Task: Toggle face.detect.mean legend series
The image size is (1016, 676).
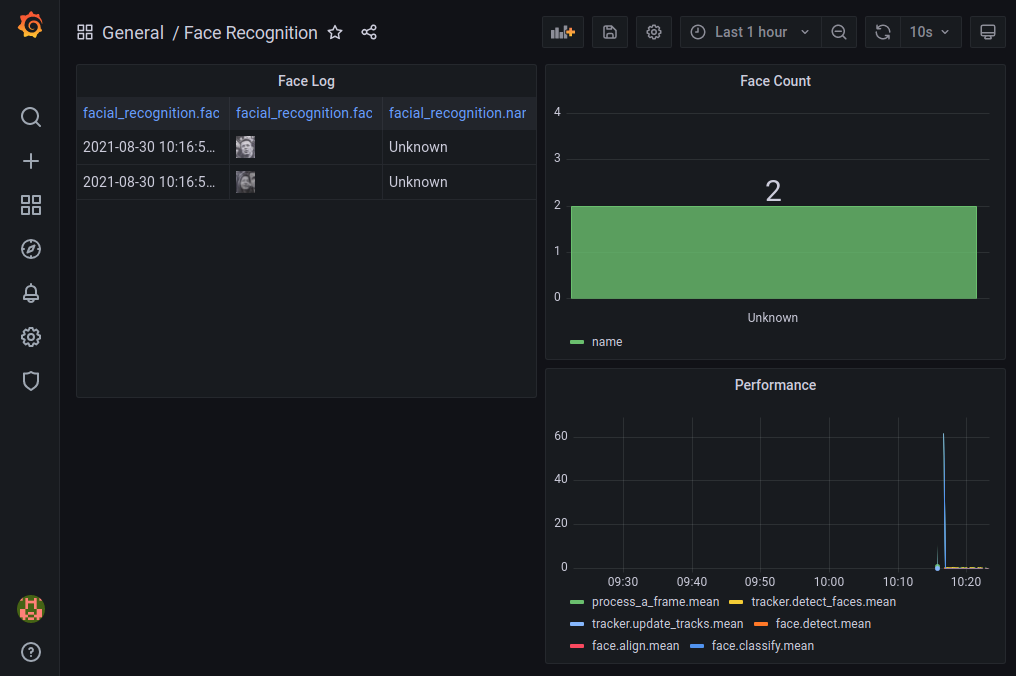Action: click(x=823, y=624)
